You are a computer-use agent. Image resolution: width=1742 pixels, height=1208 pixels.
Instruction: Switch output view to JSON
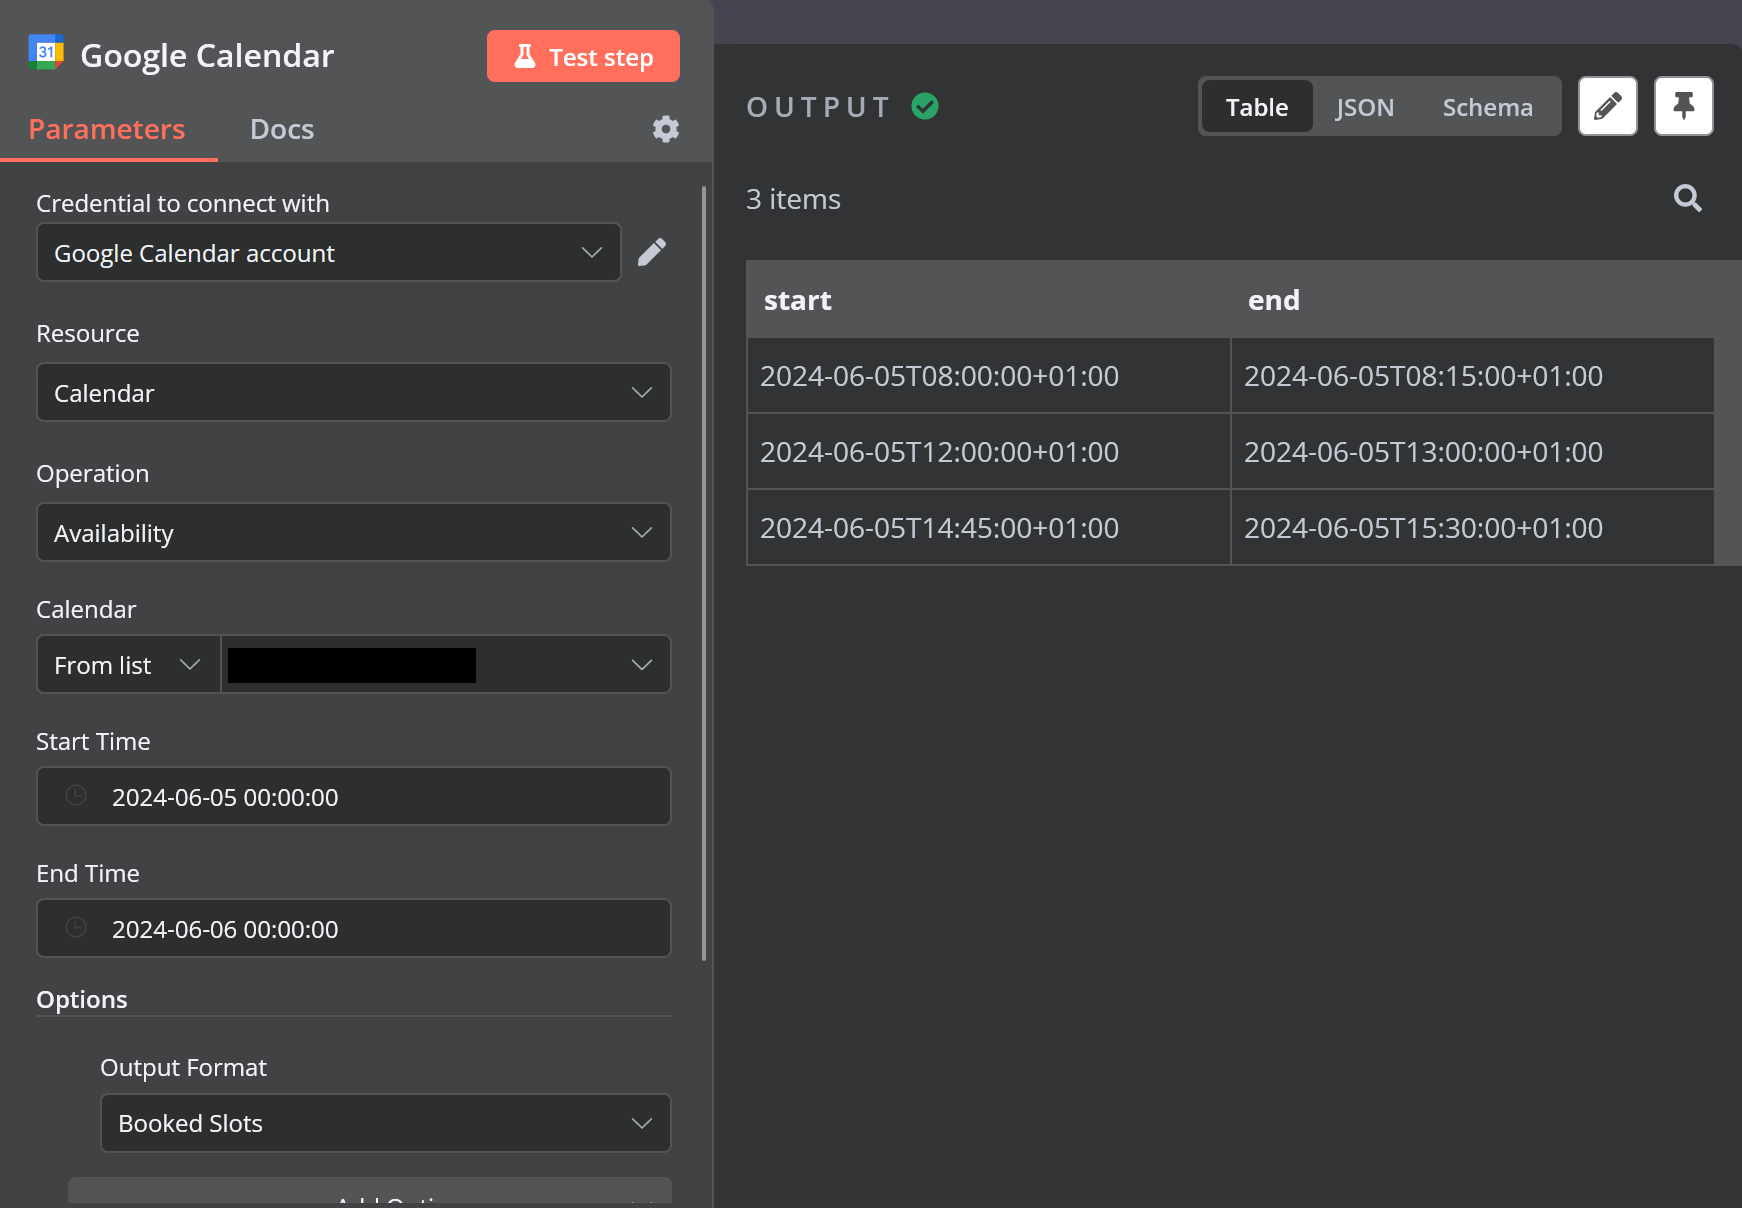[x=1365, y=107]
